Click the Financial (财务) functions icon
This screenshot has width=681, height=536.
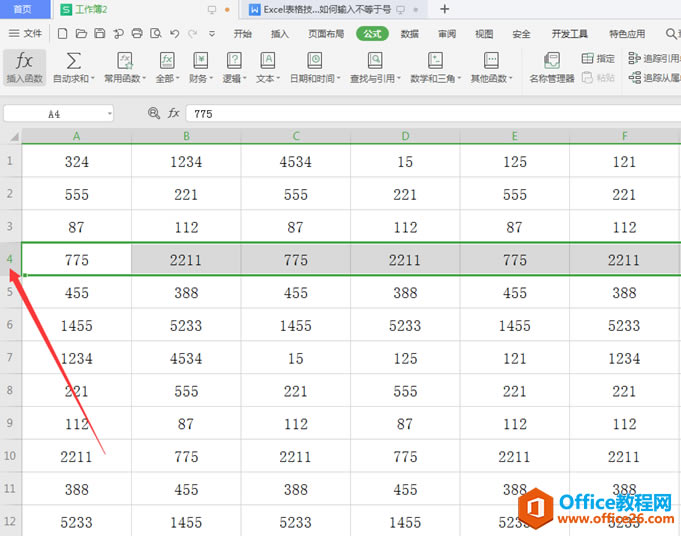coord(200,61)
